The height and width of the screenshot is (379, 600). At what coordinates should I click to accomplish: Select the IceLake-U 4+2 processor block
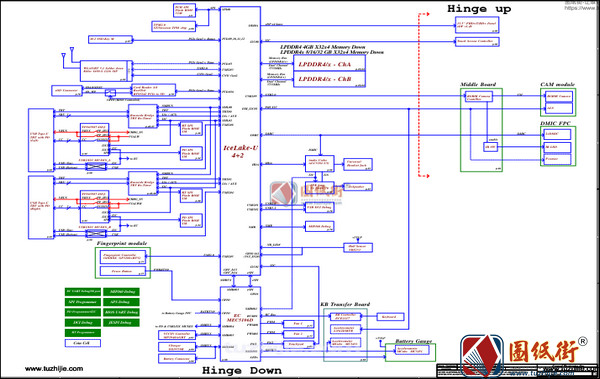240,140
